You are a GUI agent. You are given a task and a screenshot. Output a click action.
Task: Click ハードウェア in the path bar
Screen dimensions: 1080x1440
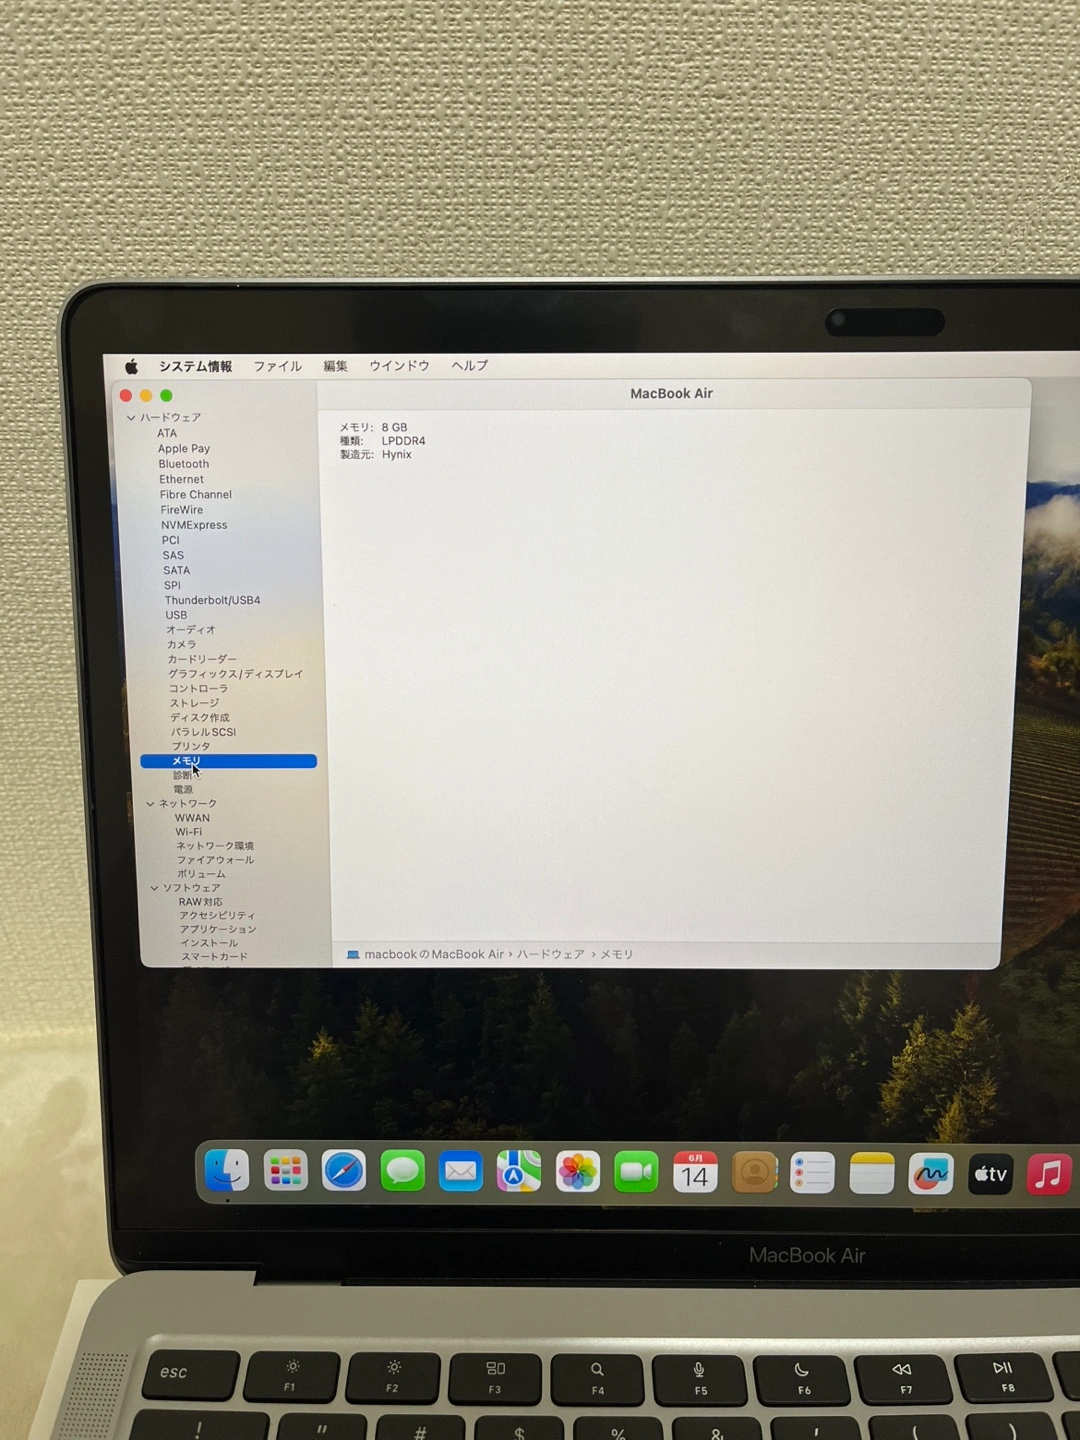551,954
